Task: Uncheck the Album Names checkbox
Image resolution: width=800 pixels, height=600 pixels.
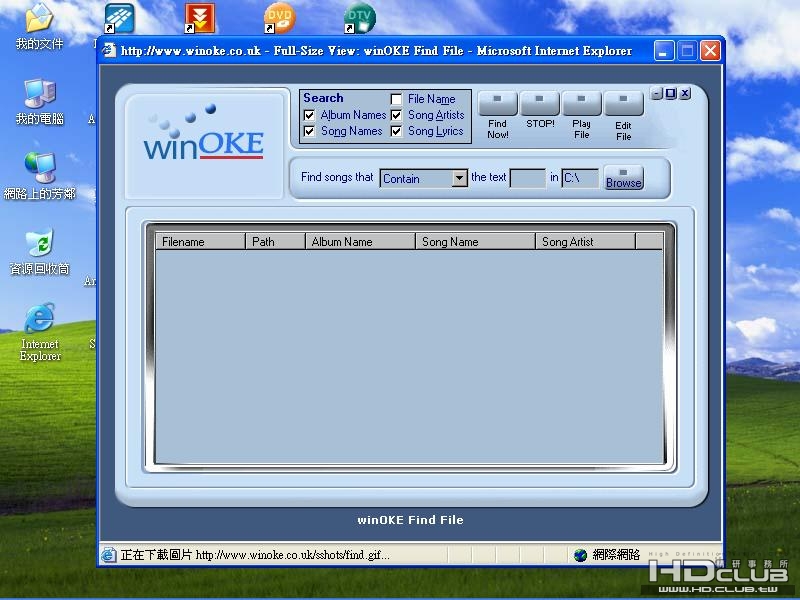Action: [x=309, y=115]
